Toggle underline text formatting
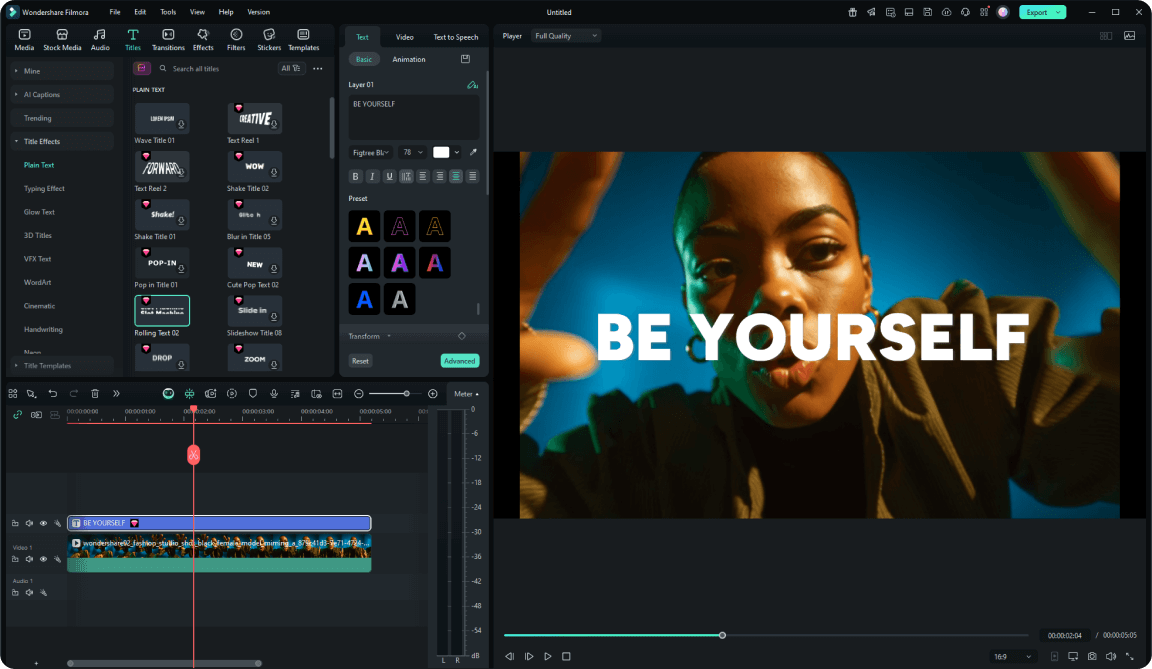Viewport: 1152px width, 669px height. 389,176
